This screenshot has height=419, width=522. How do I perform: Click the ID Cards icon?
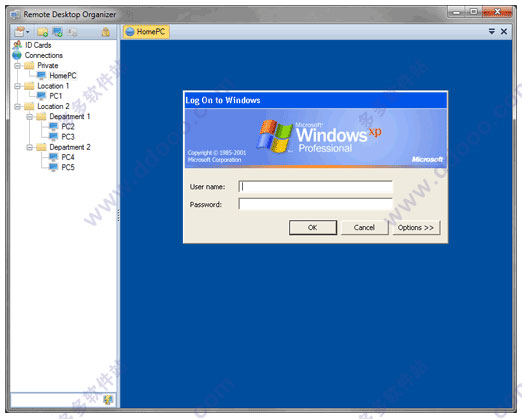pos(17,45)
